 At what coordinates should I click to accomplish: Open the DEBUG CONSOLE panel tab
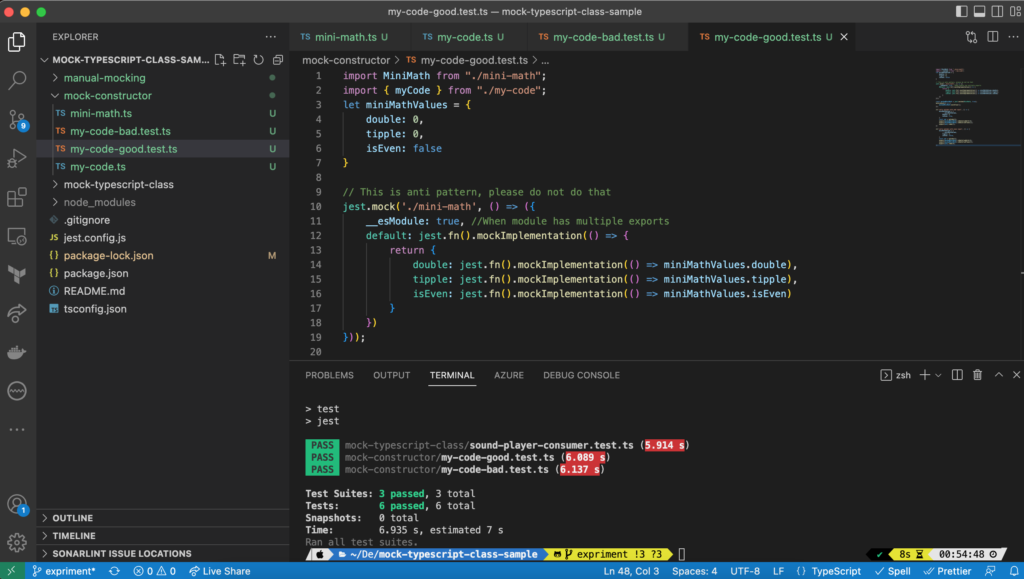(581, 375)
